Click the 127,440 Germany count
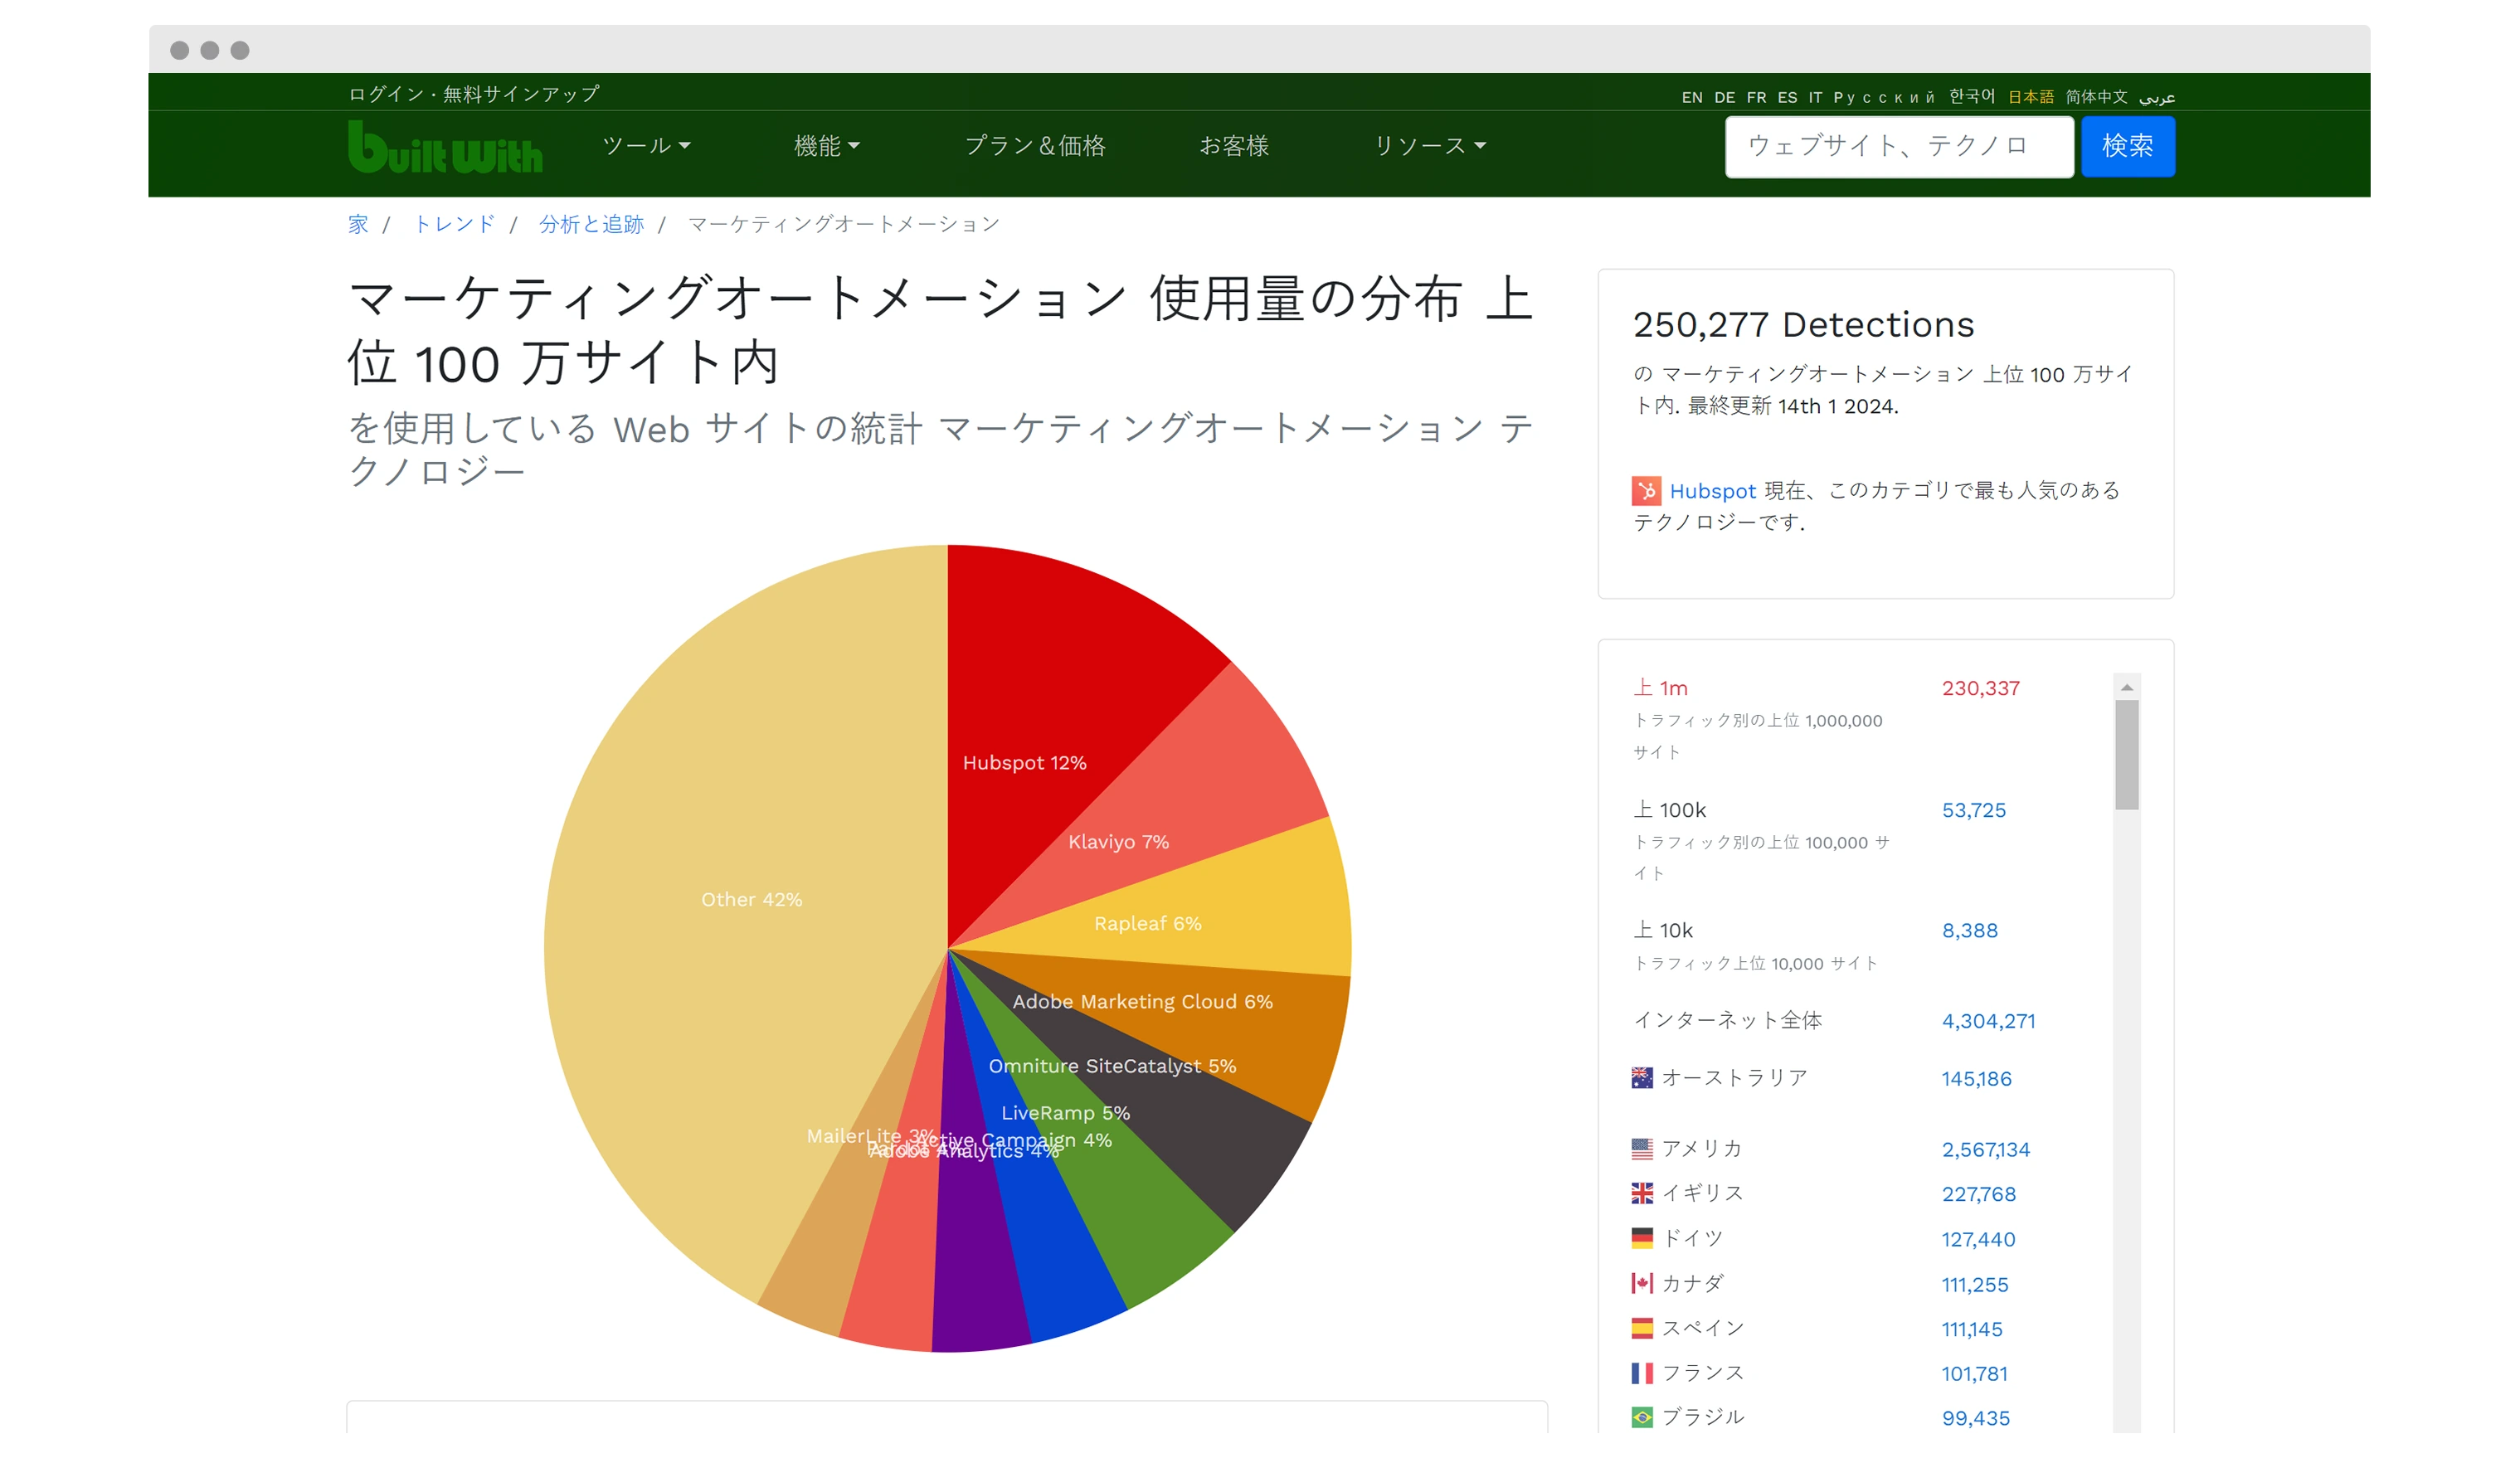The image size is (2520, 1458). tap(1979, 1239)
